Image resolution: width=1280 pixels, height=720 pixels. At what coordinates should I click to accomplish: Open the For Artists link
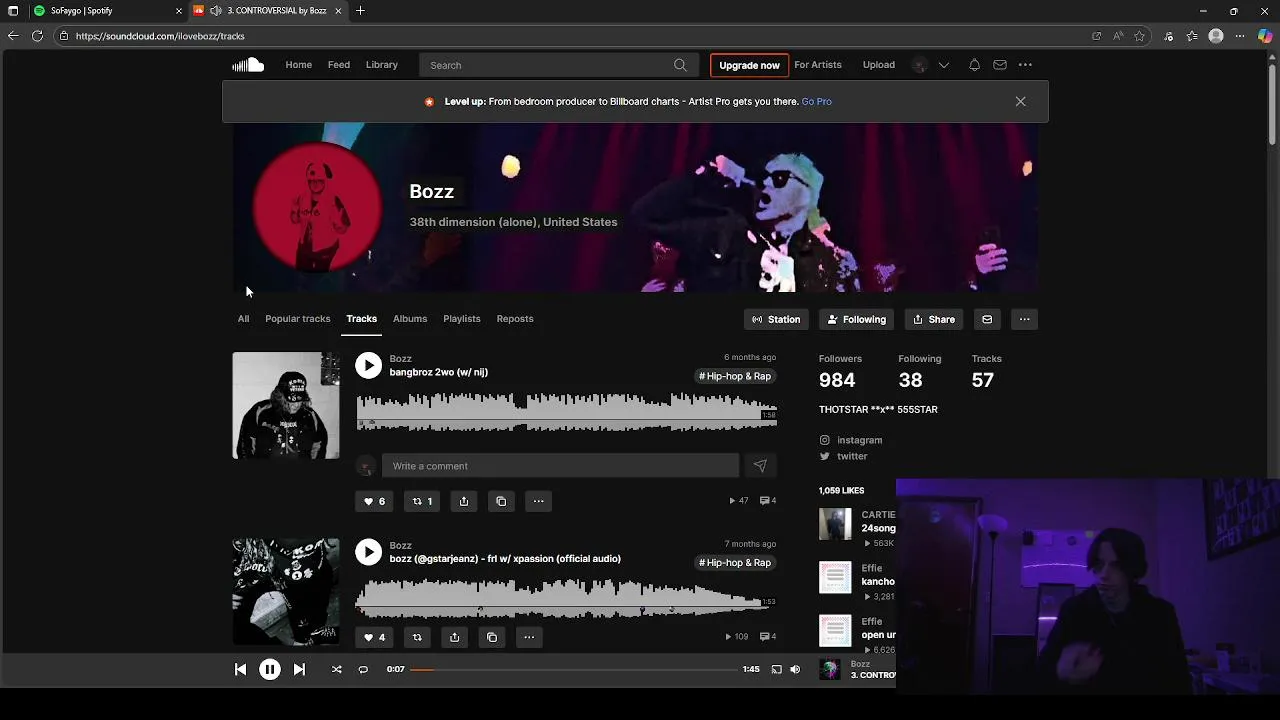818,65
